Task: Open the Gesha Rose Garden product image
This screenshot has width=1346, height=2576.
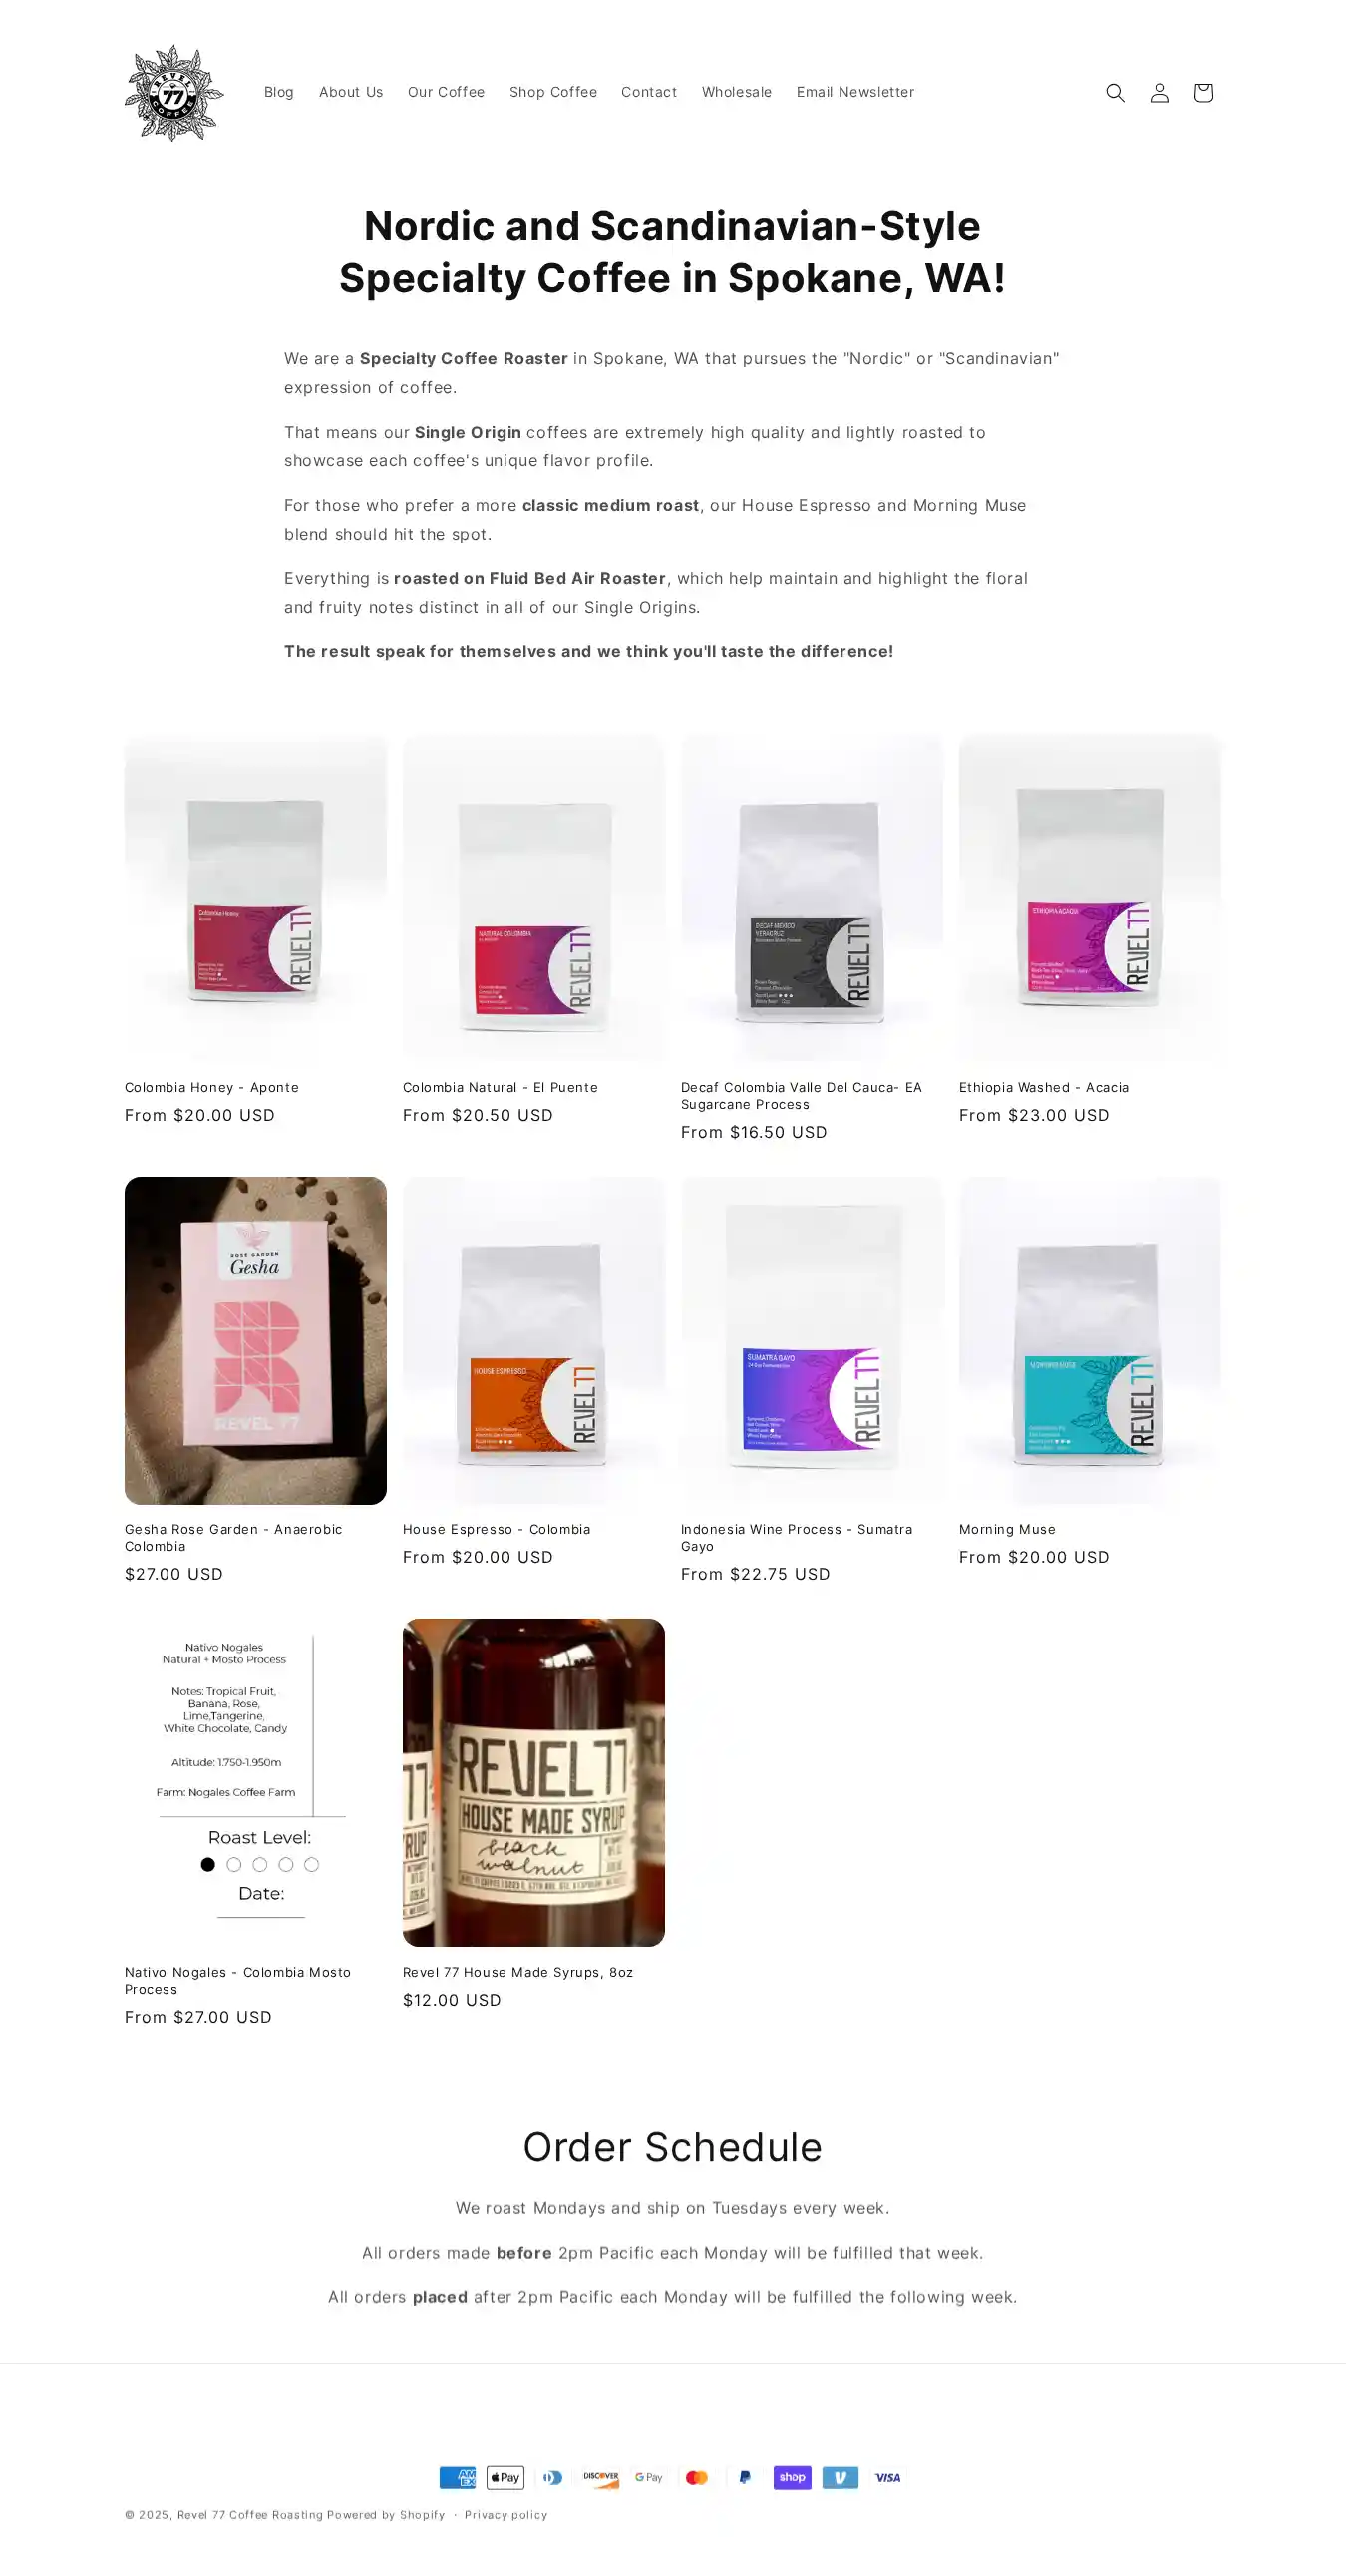Action: pos(255,1340)
